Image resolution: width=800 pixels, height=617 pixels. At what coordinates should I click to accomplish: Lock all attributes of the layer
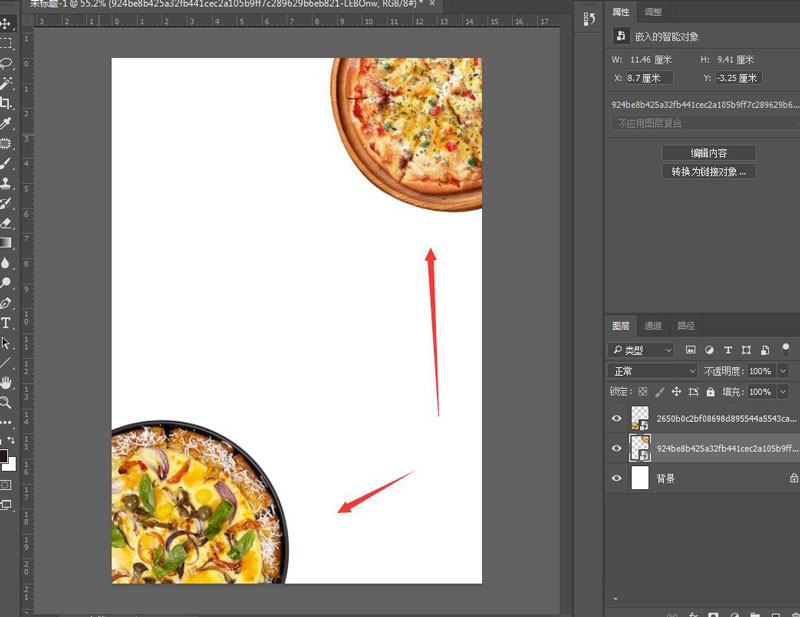(x=710, y=391)
